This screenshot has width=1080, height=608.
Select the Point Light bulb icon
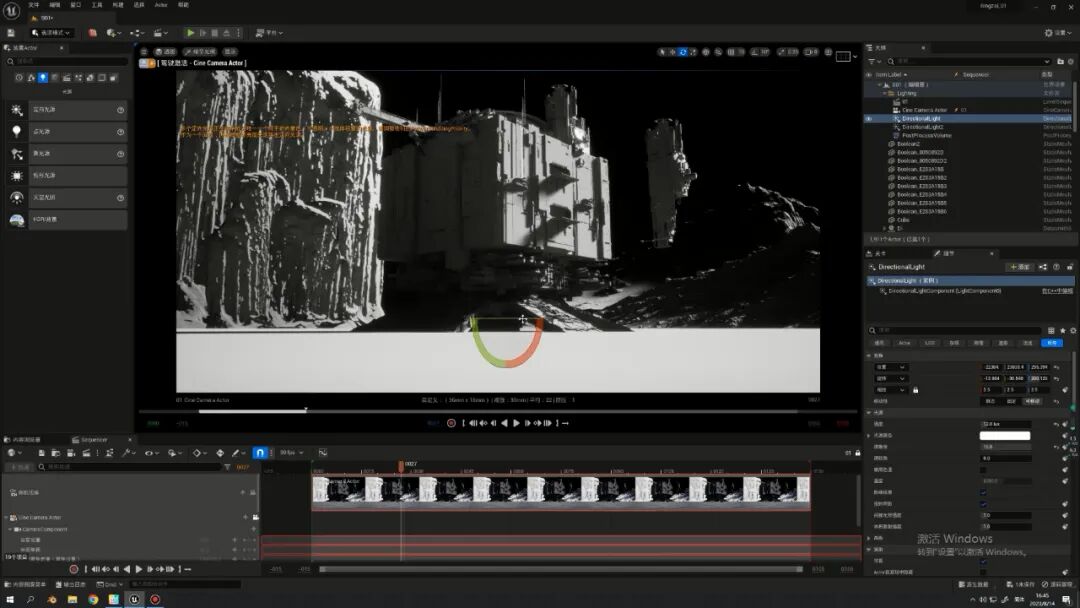(x=17, y=132)
